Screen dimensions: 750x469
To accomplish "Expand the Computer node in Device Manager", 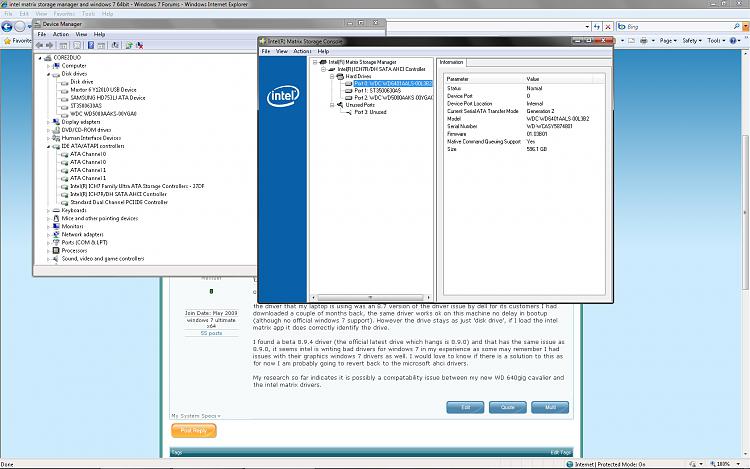I will [x=48, y=66].
